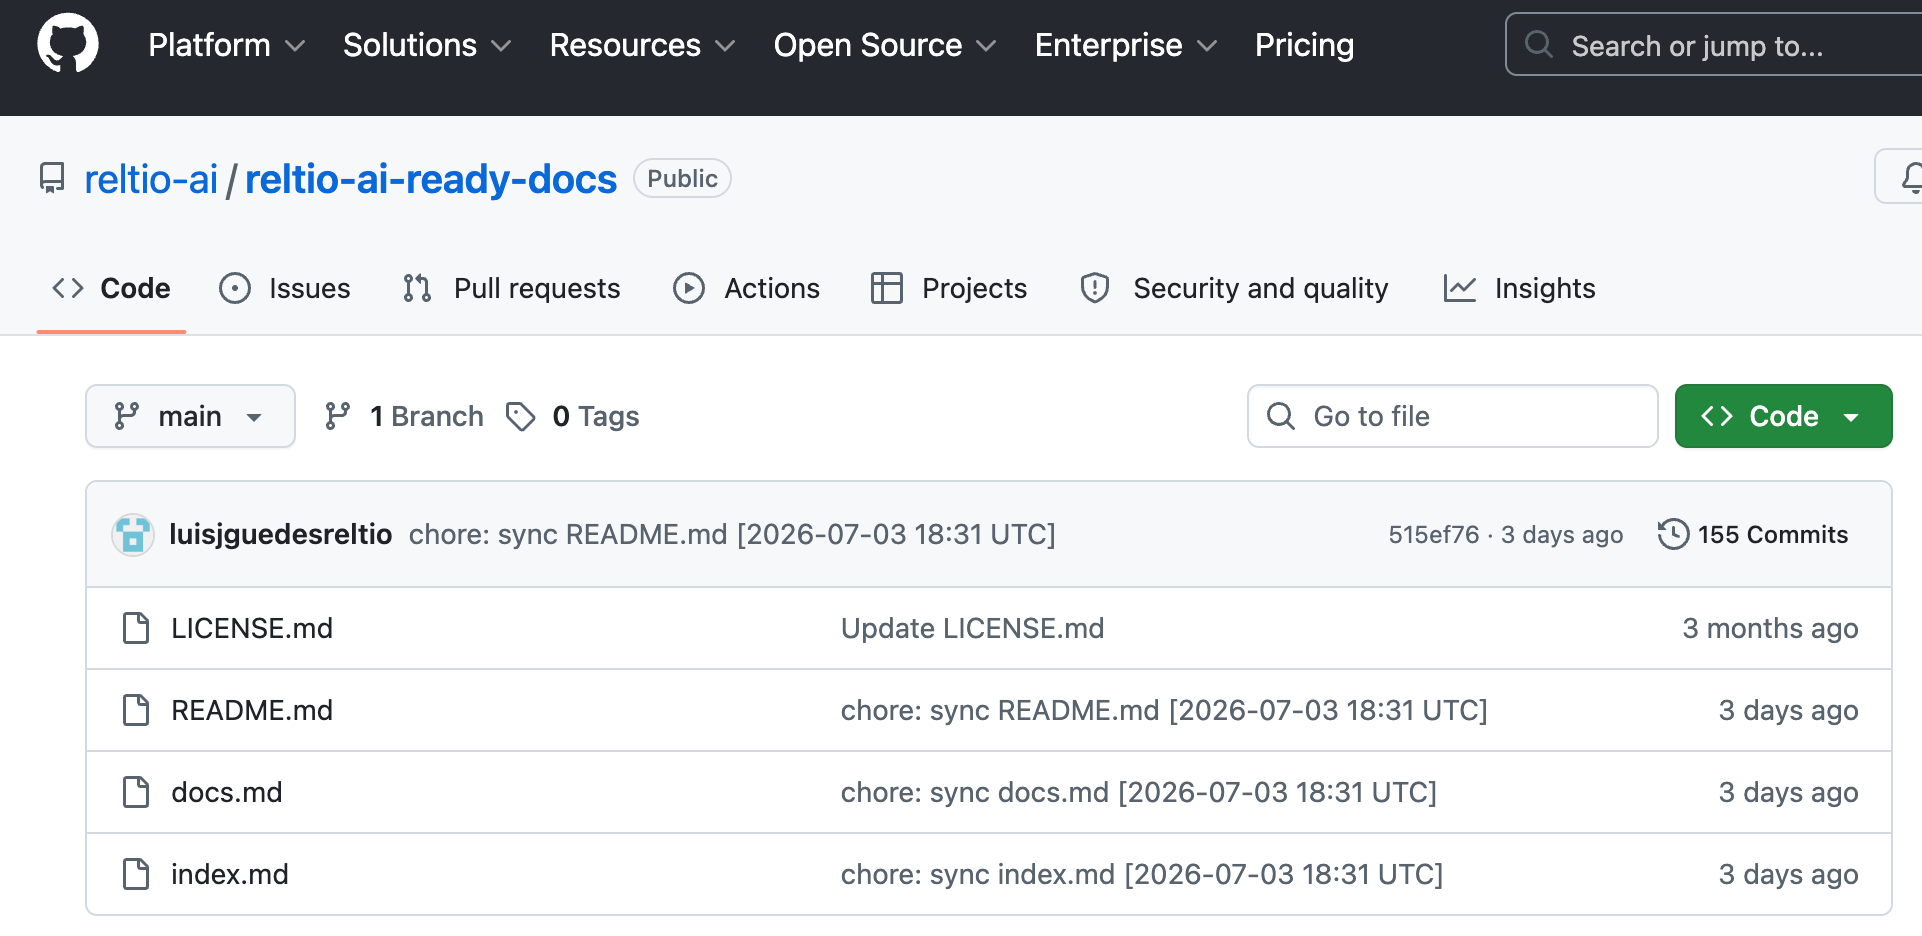Click the file icon next to index.md
Image resolution: width=1922 pixels, height=936 pixels.
click(136, 874)
